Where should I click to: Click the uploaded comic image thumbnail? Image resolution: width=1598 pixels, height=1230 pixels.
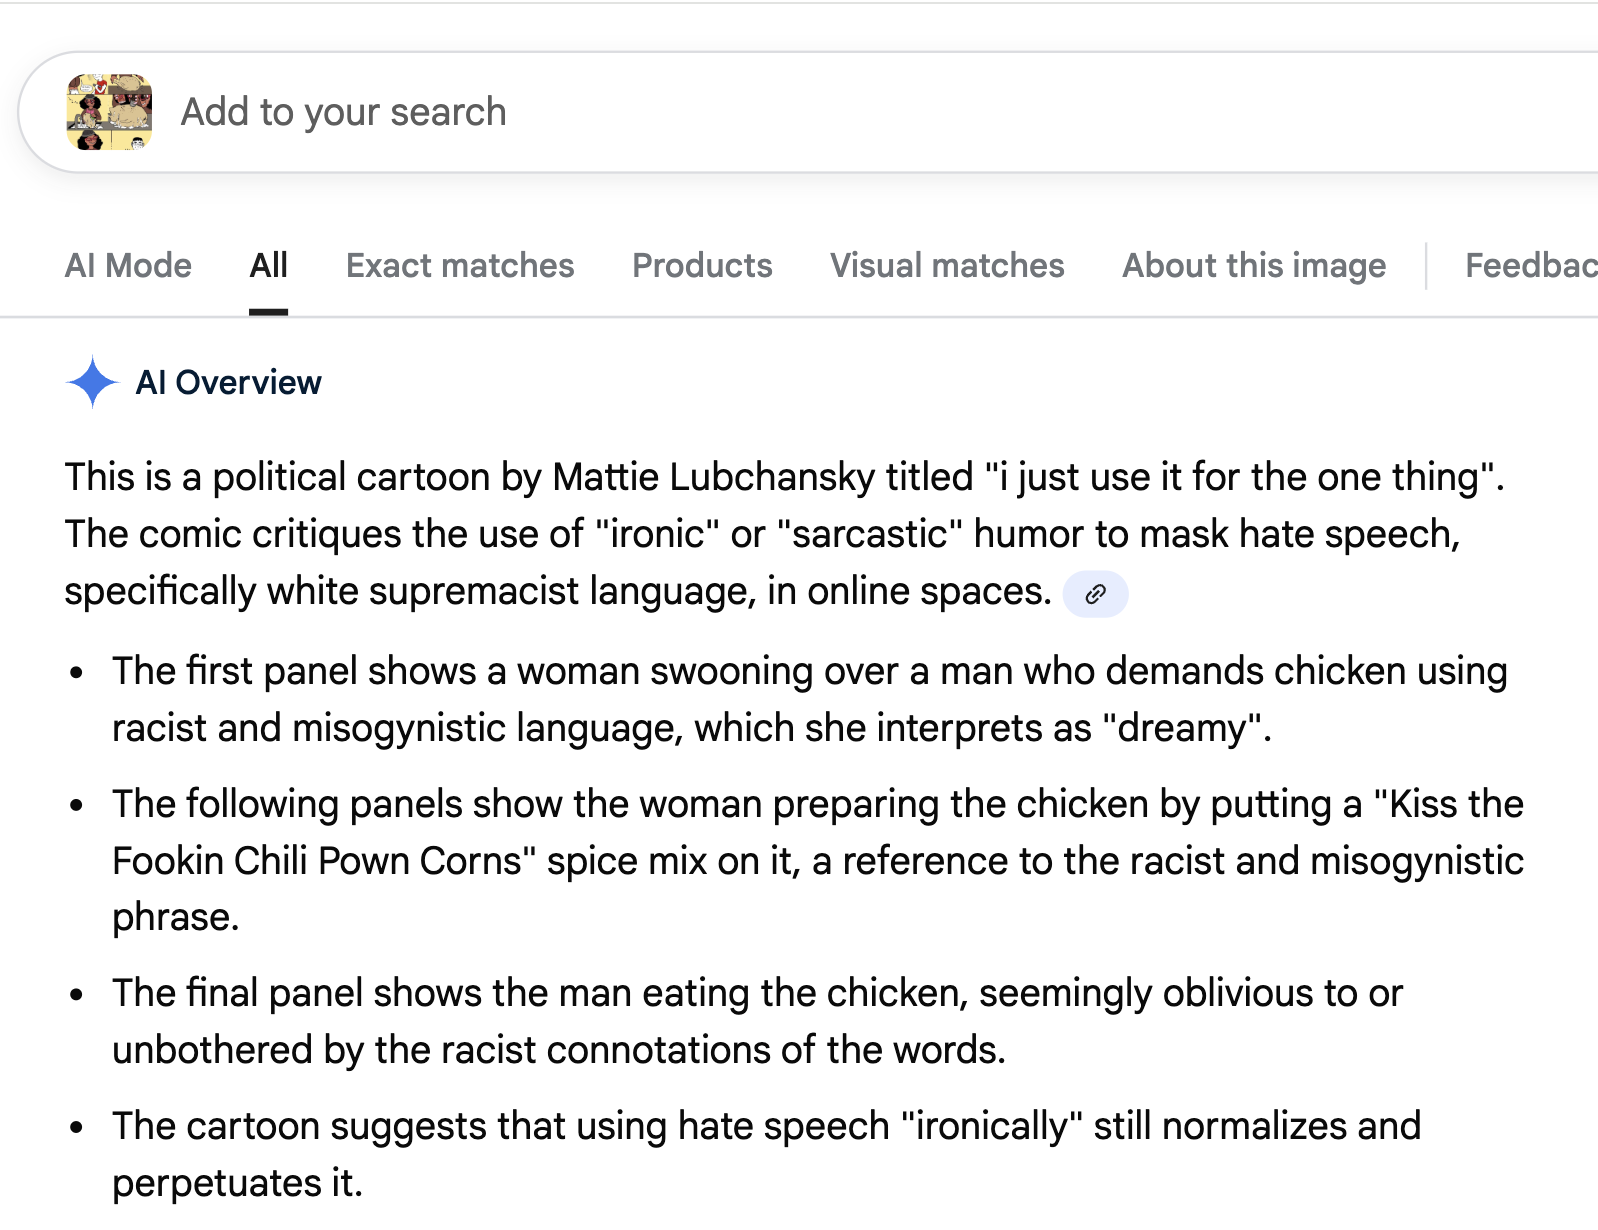click(x=109, y=112)
